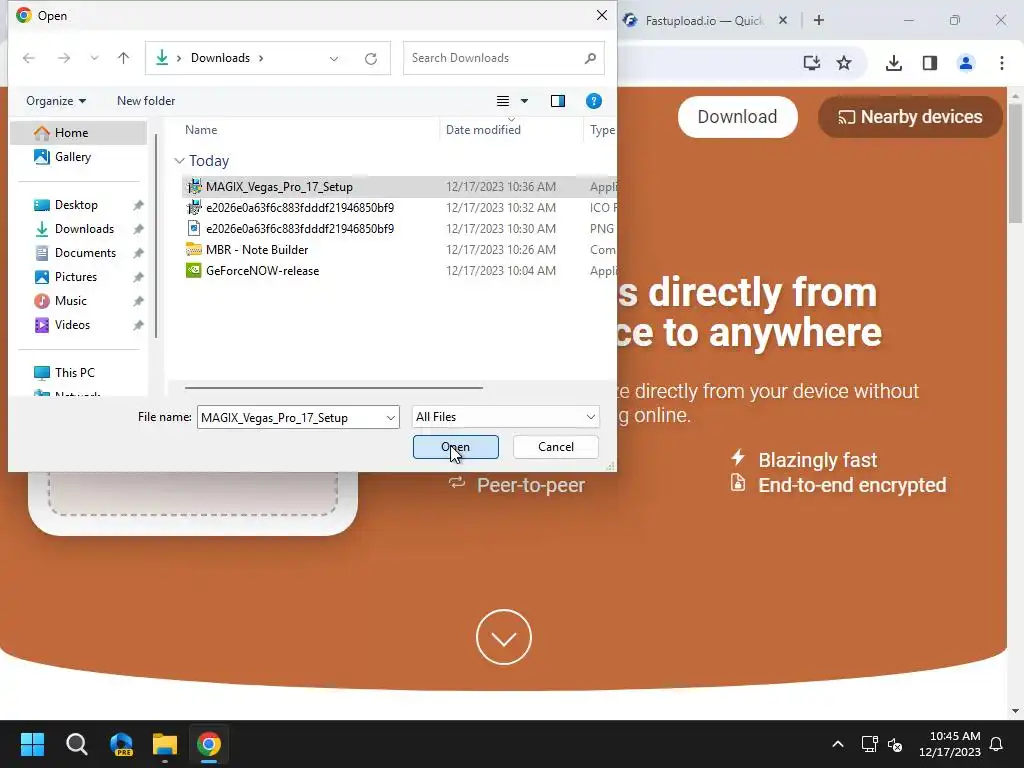Open a new Chrome tab
1024x768 pixels.
tap(819, 20)
